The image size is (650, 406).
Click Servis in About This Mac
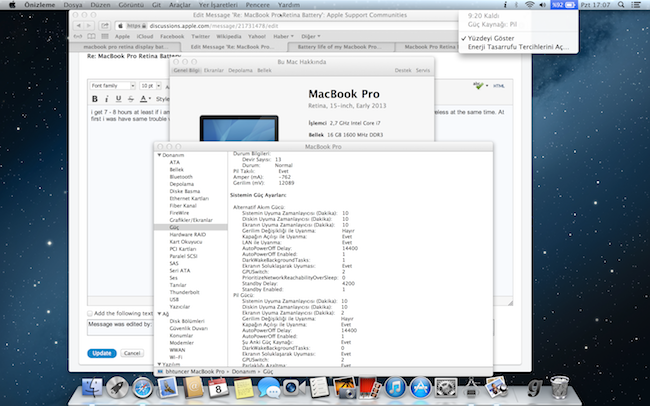tap(423, 71)
